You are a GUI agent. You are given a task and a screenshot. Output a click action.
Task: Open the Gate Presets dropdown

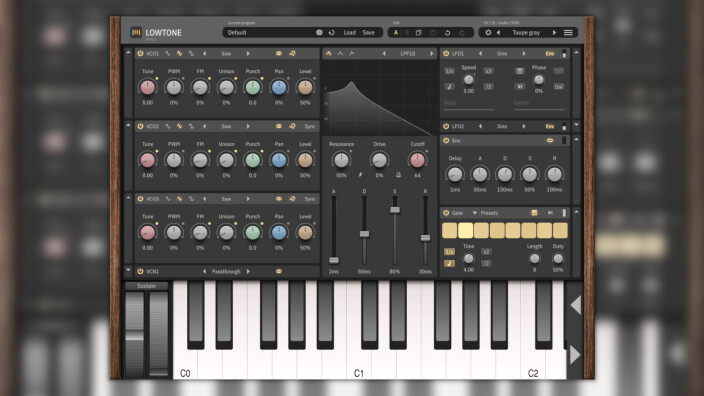coord(485,213)
